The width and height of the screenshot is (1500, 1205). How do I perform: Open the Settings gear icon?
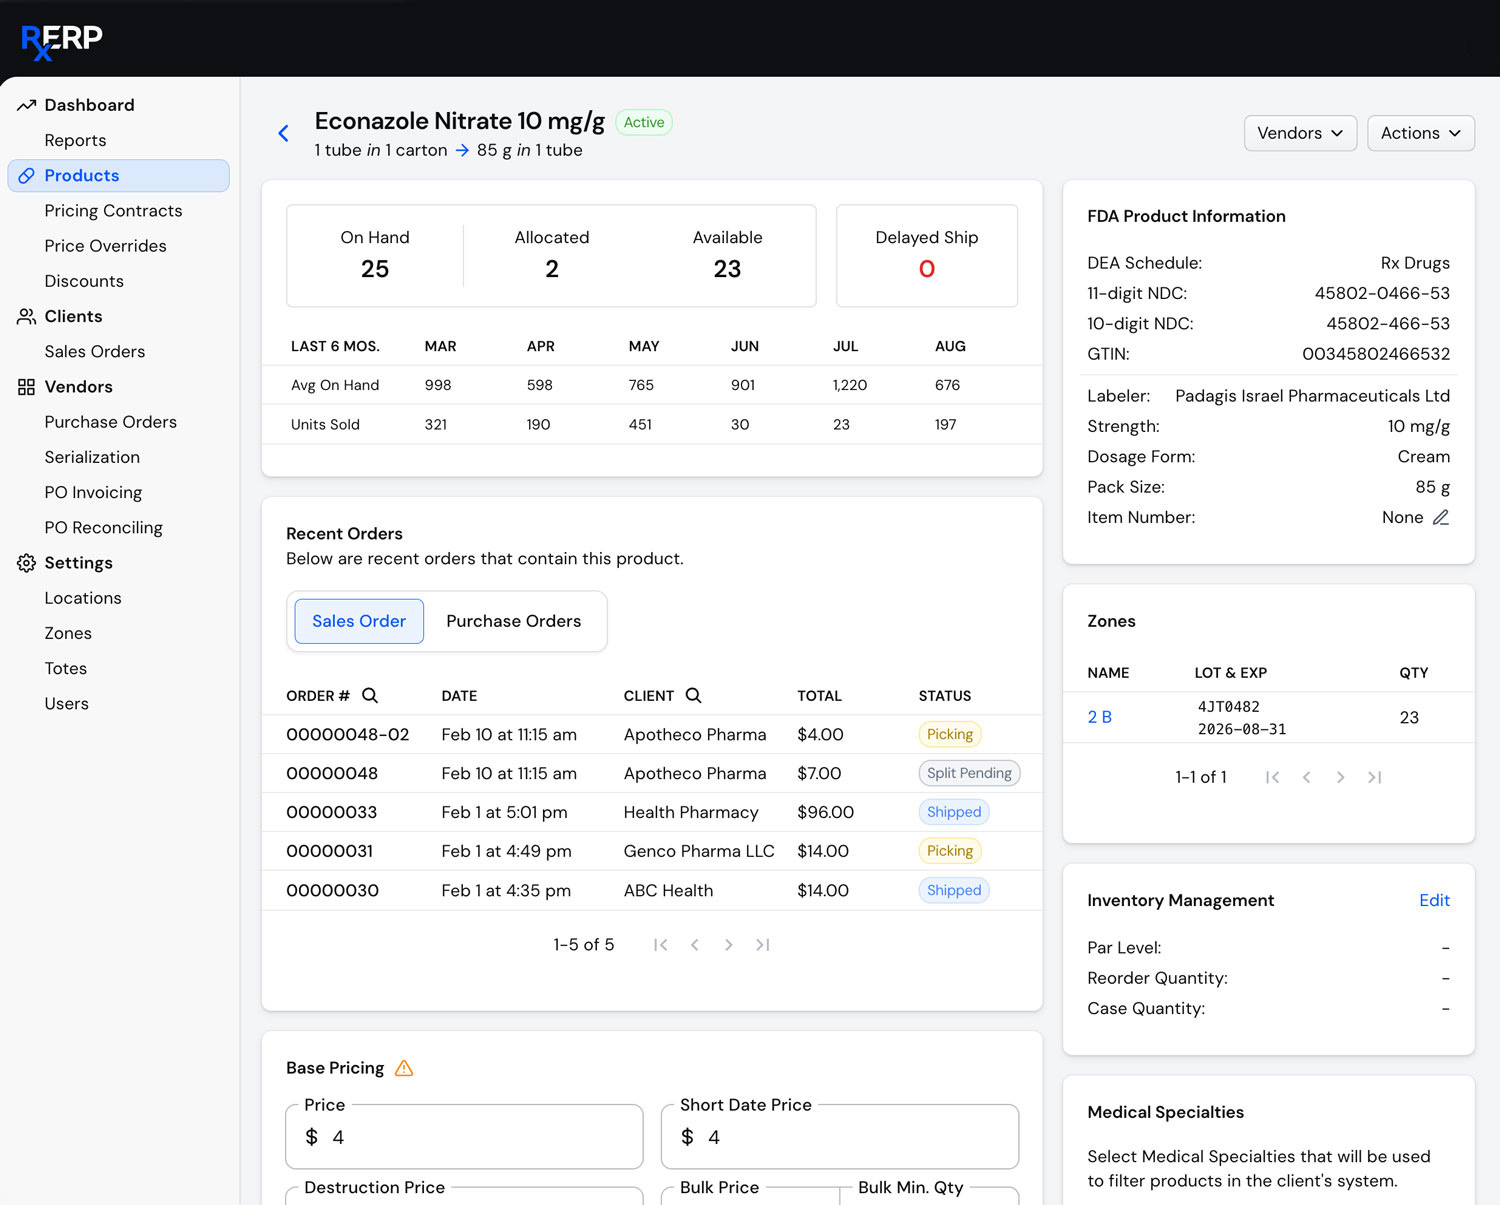coord(26,562)
